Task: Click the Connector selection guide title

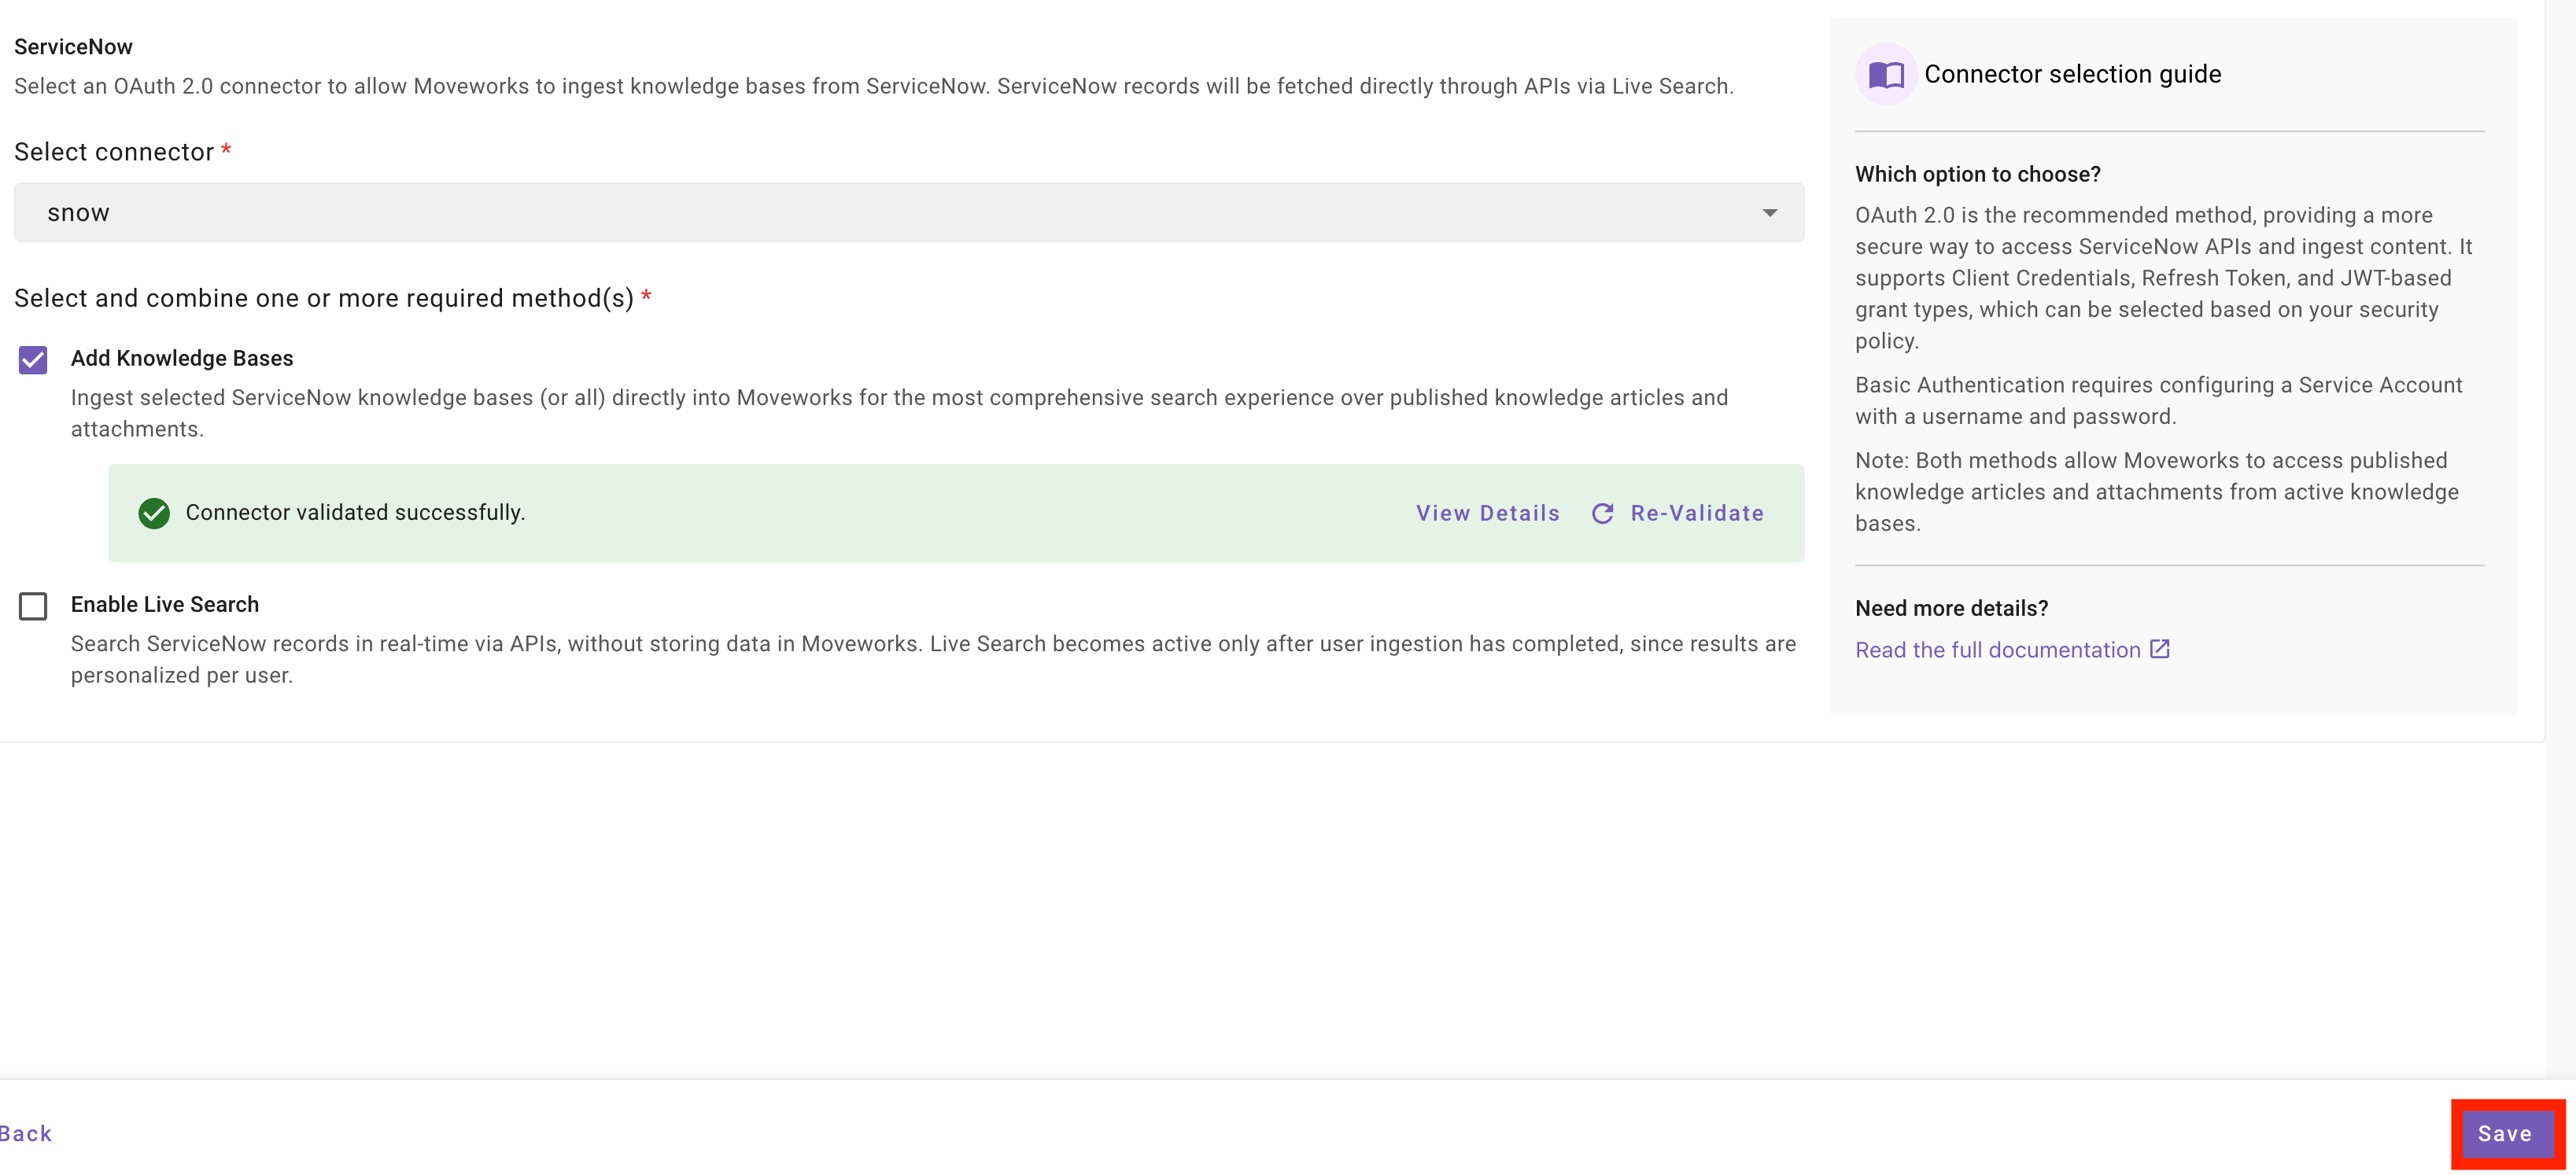Action: point(2072,74)
